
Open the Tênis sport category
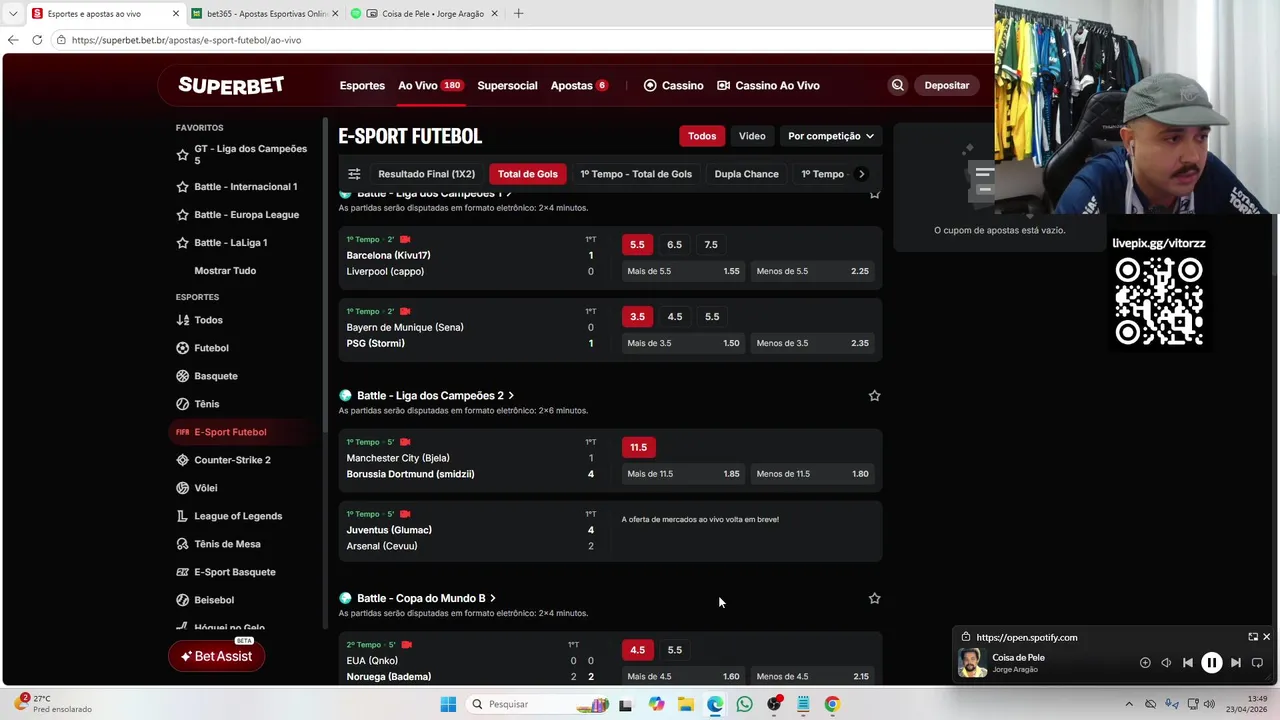tap(206, 404)
